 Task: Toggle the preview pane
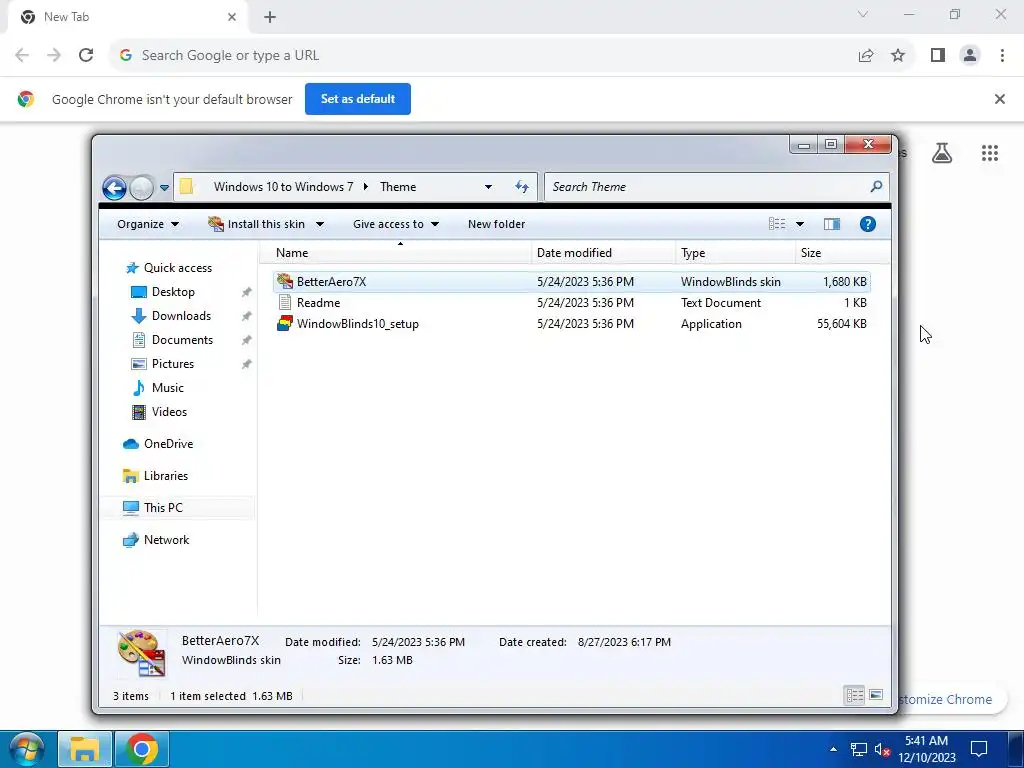pos(831,224)
